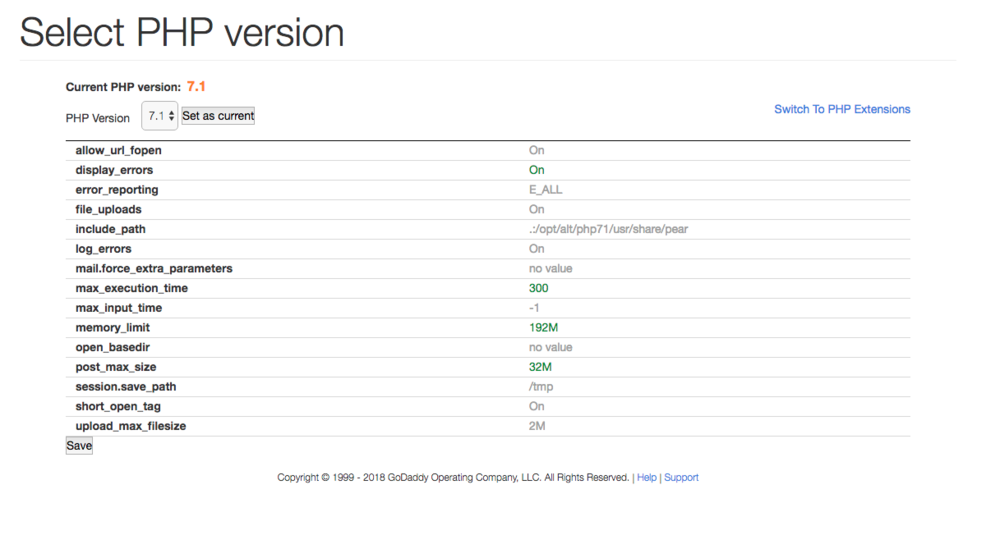Select the error_reporting setting name
Viewport: 1000px width, 535px height.
pyautogui.click(x=117, y=190)
